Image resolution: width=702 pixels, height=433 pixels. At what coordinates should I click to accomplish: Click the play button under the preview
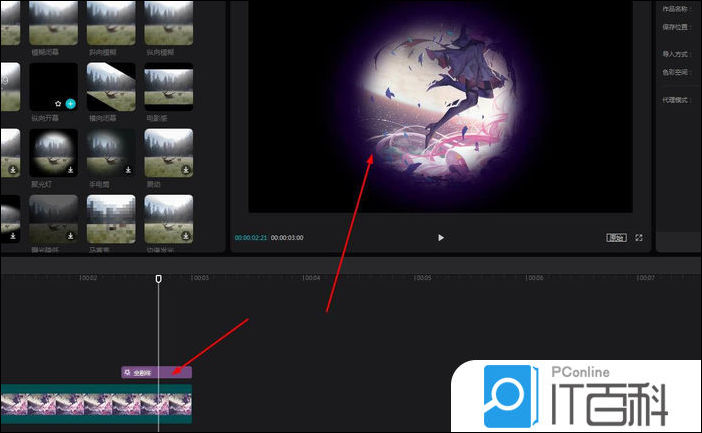coord(440,238)
